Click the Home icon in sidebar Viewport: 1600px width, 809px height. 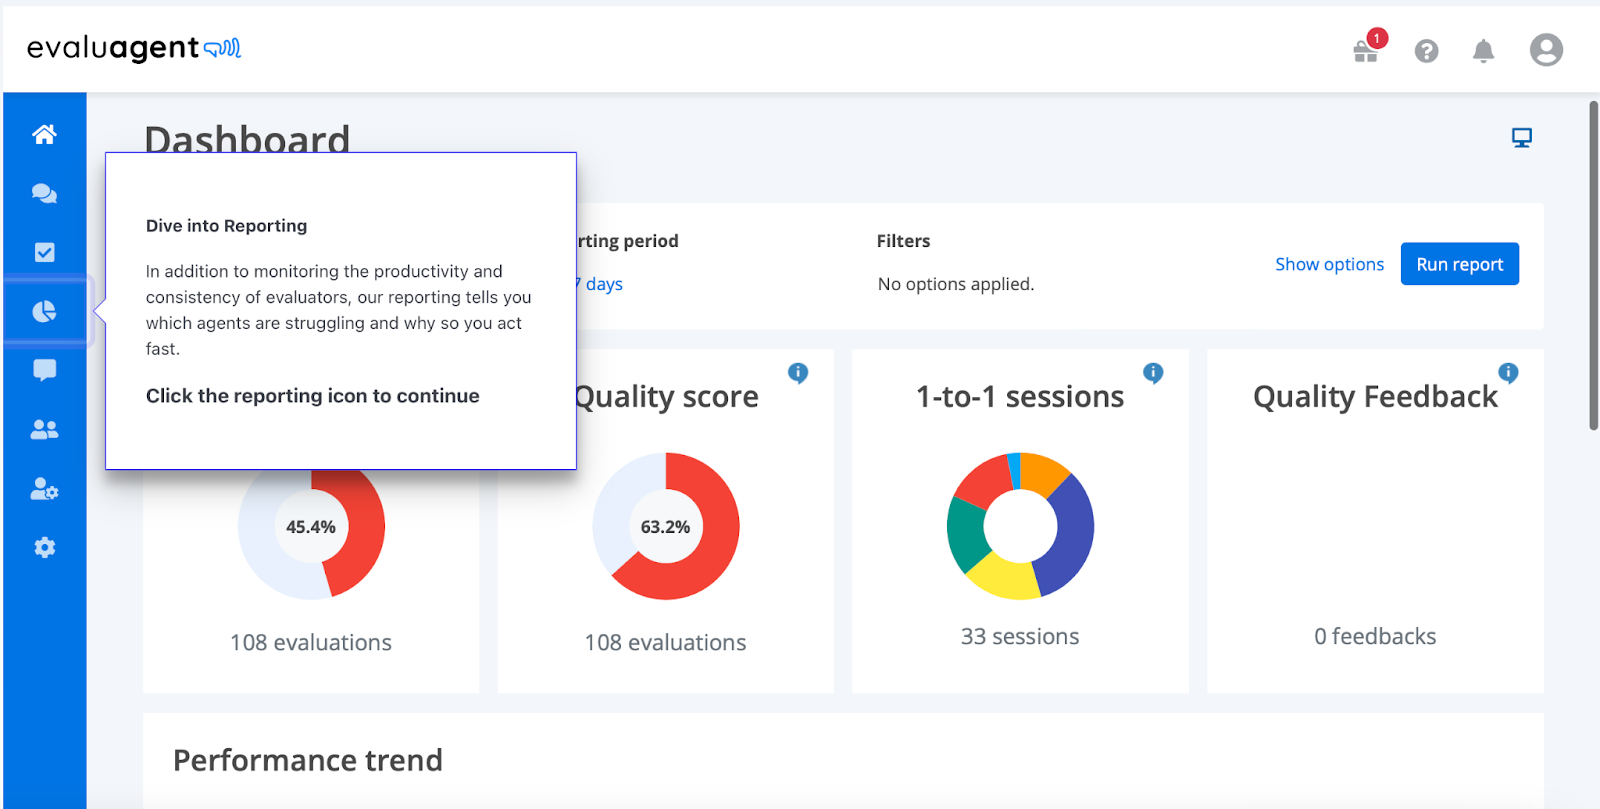pyautogui.click(x=44, y=134)
